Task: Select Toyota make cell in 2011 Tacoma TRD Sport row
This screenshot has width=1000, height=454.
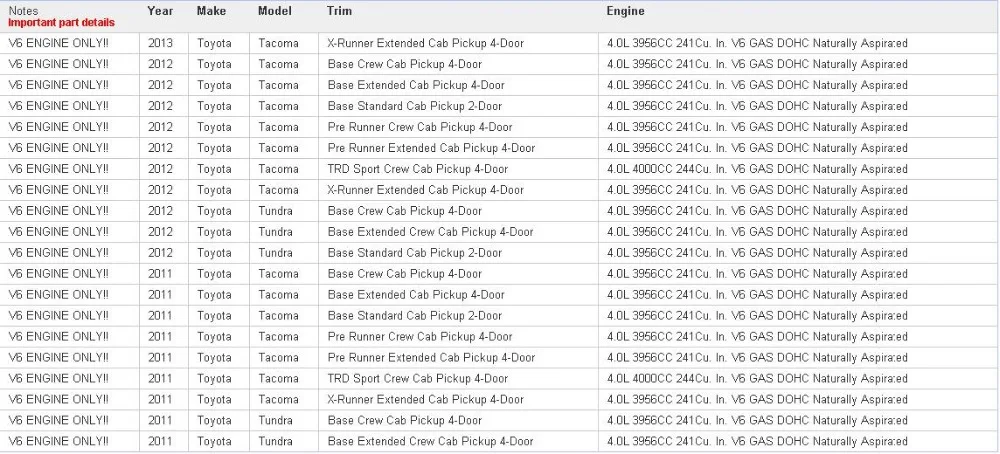Action: pos(214,379)
